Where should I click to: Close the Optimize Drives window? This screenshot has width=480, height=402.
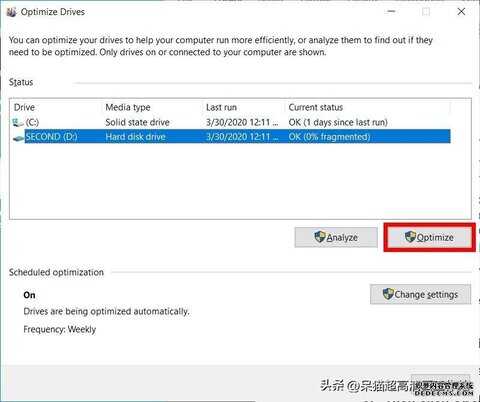pos(461,12)
